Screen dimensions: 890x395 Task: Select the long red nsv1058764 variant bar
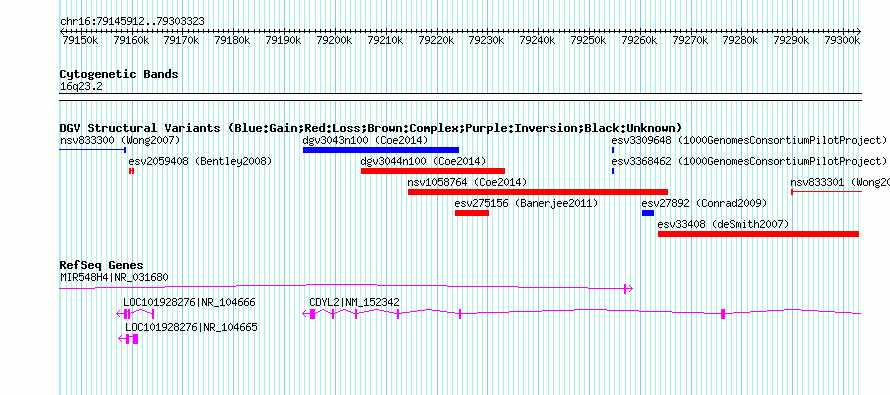click(538, 192)
